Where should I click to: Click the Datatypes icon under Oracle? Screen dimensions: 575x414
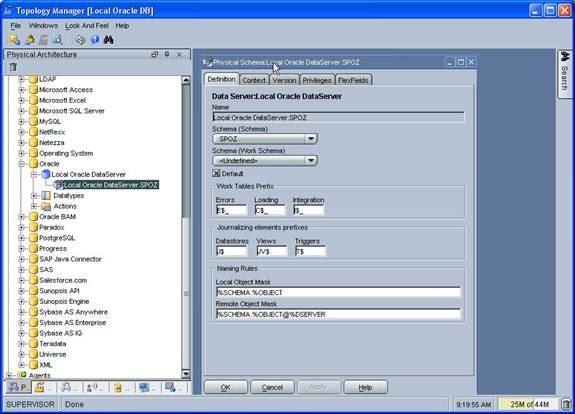[x=46, y=195]
